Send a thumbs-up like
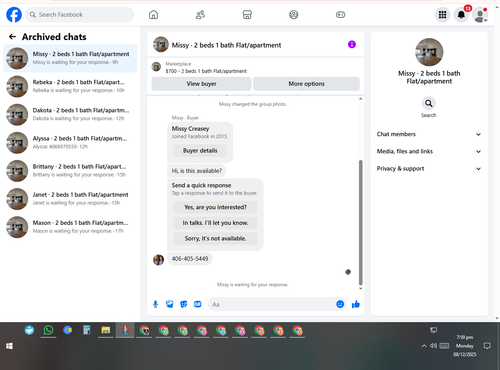Screen dimensions: 500x370 [356, 304]
